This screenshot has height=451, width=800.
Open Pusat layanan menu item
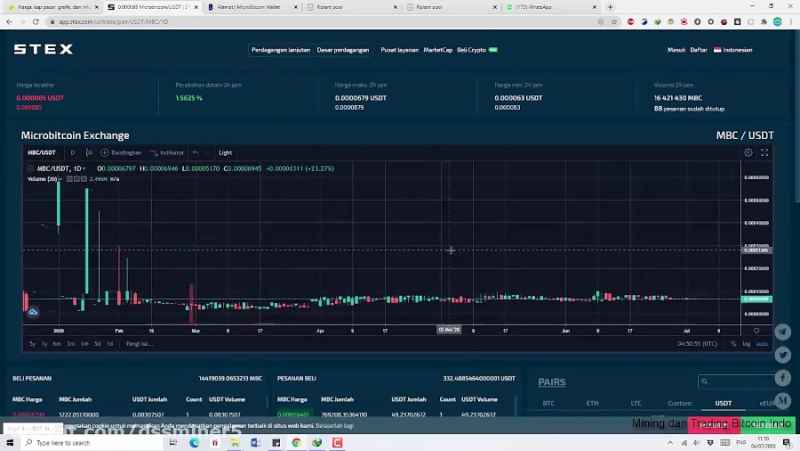(399, 50)
